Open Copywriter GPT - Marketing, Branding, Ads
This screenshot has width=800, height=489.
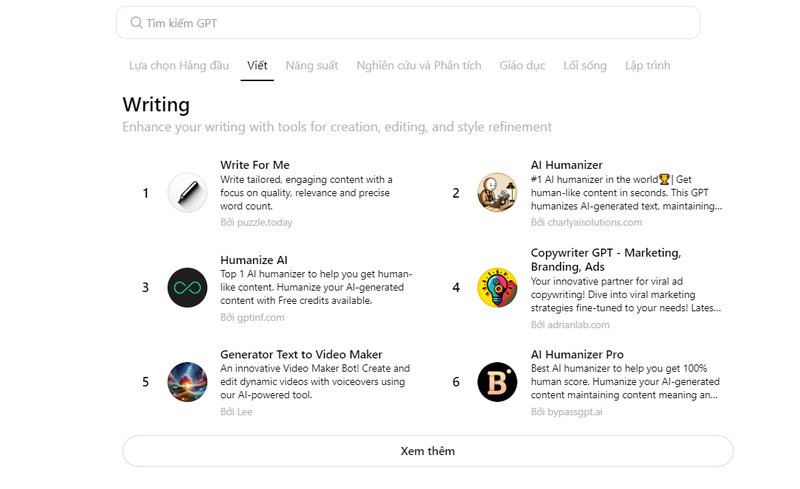point(606,259)
